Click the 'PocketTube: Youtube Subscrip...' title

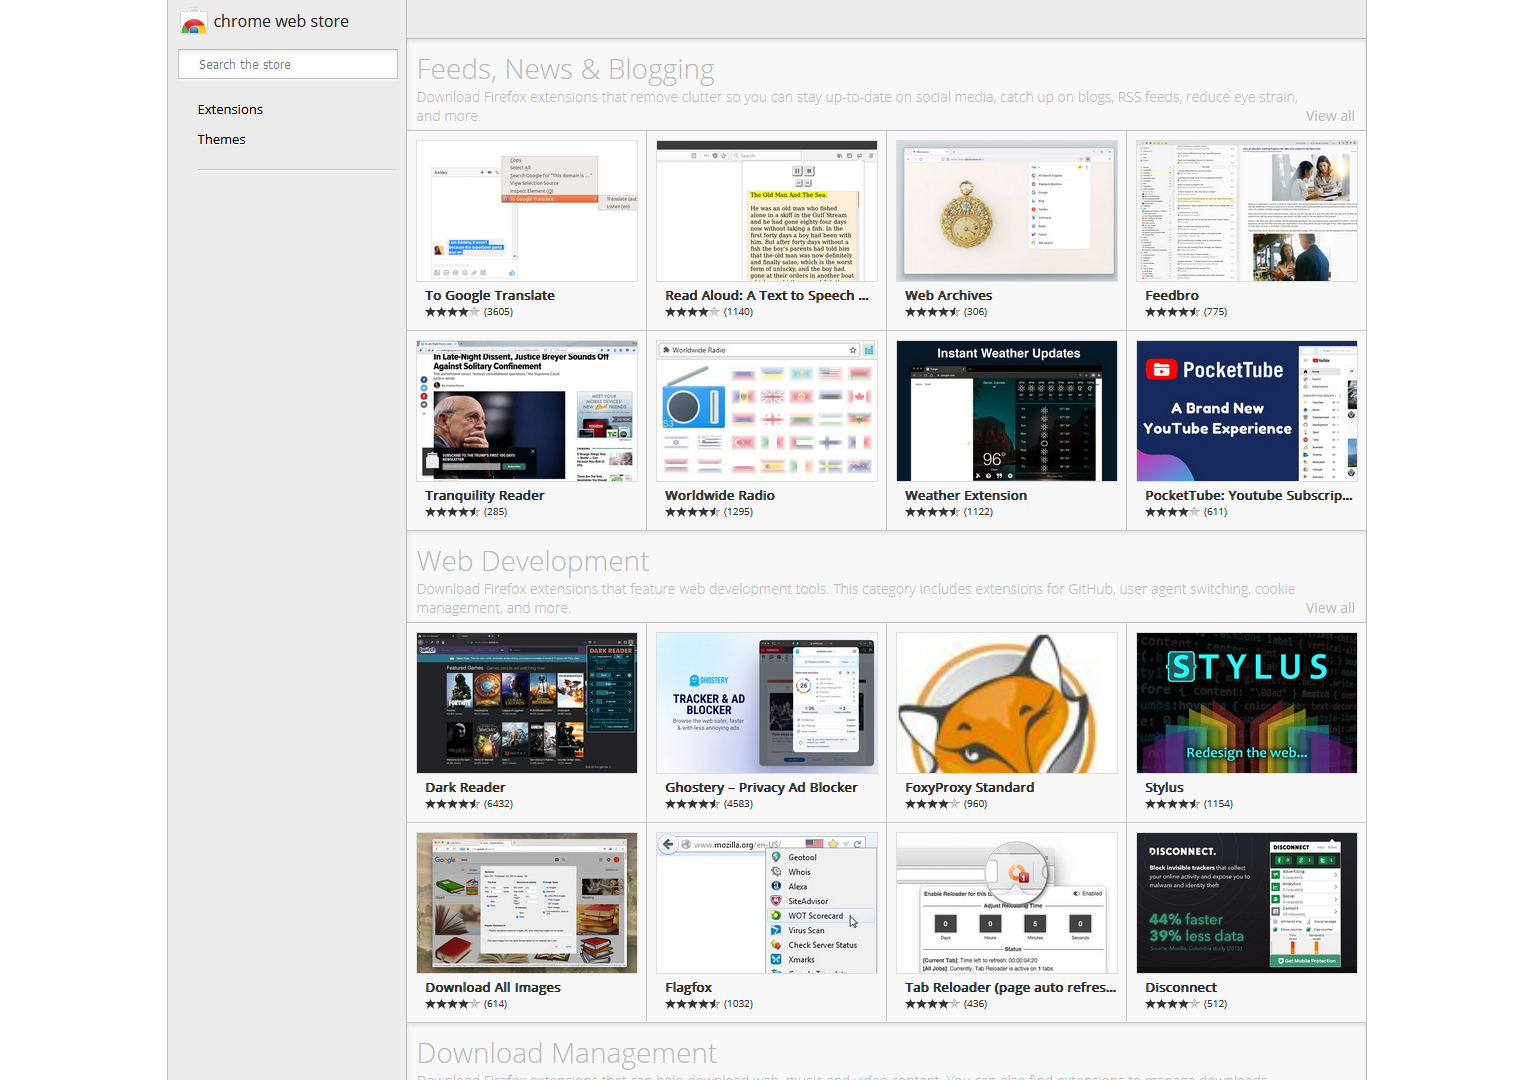click(1249, 495)
